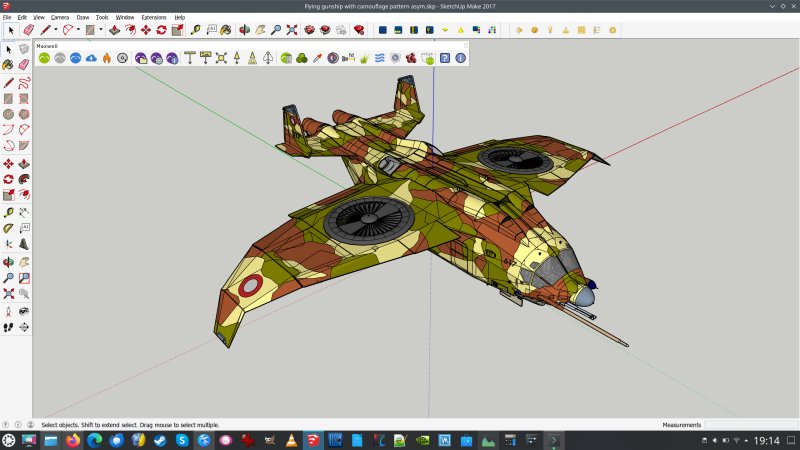Pick the Tape Measure tool
Viewport: 800px width, 450px height.
pyautogui.click(x=195, y=30)
